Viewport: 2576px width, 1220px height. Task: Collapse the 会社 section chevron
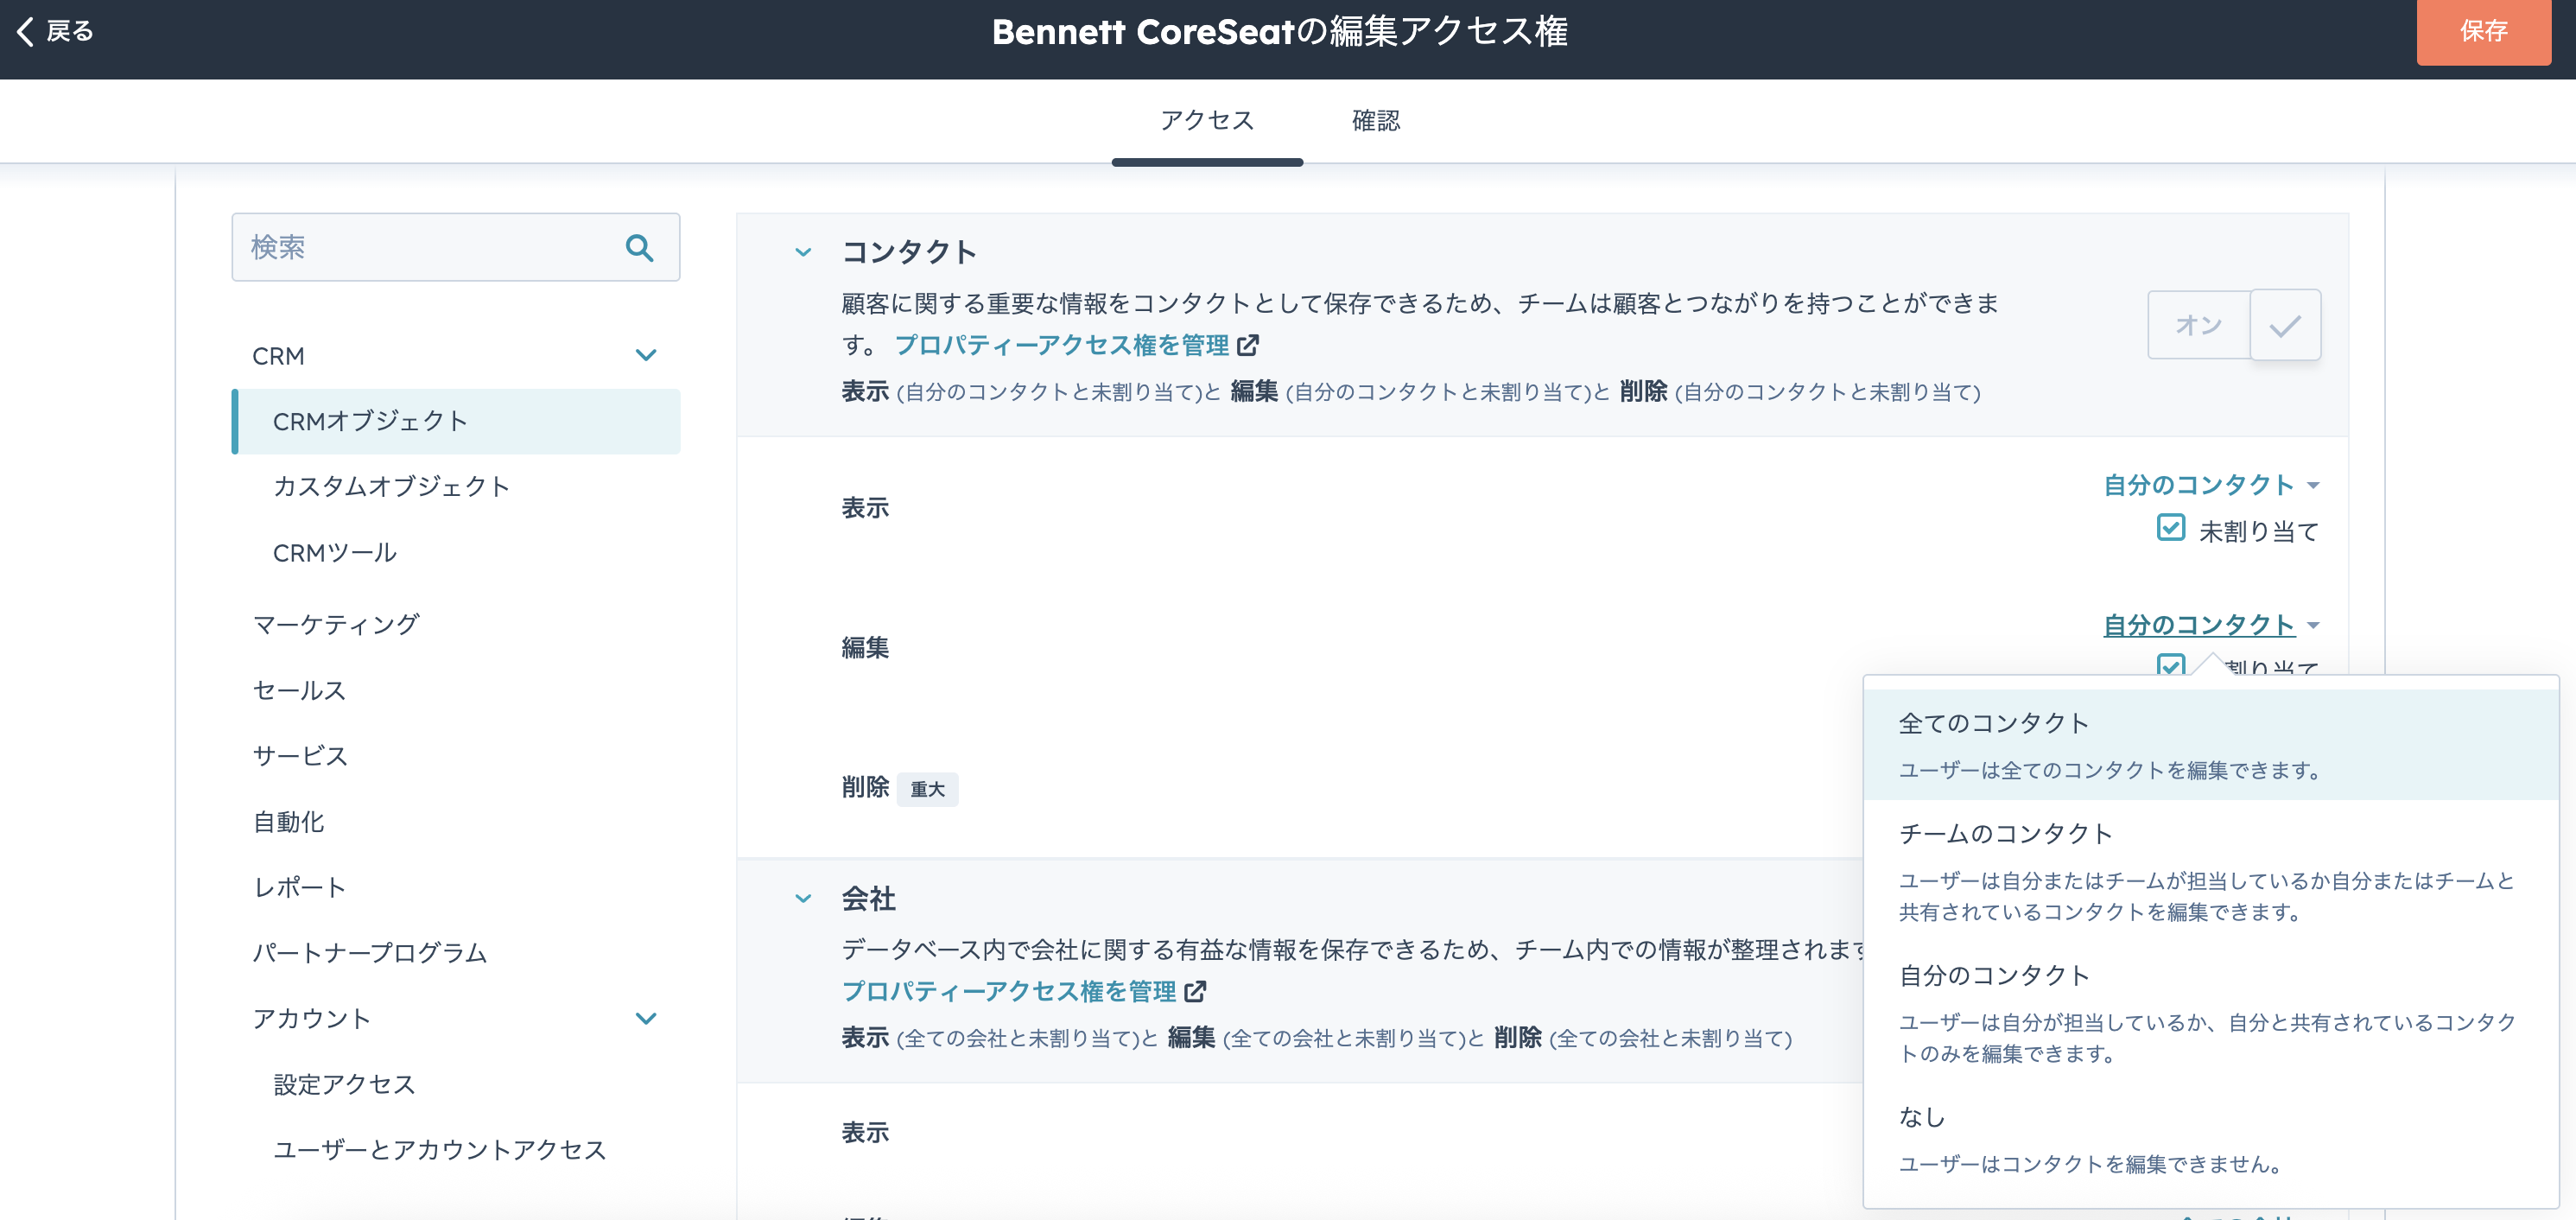coord(803,898)
